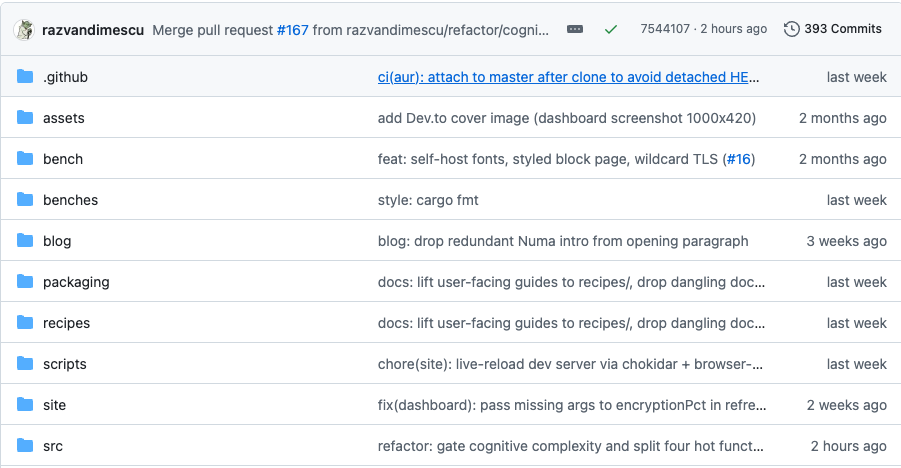
Task: Click '2 months ago' in bench row
Action: [x=842, y=159]
